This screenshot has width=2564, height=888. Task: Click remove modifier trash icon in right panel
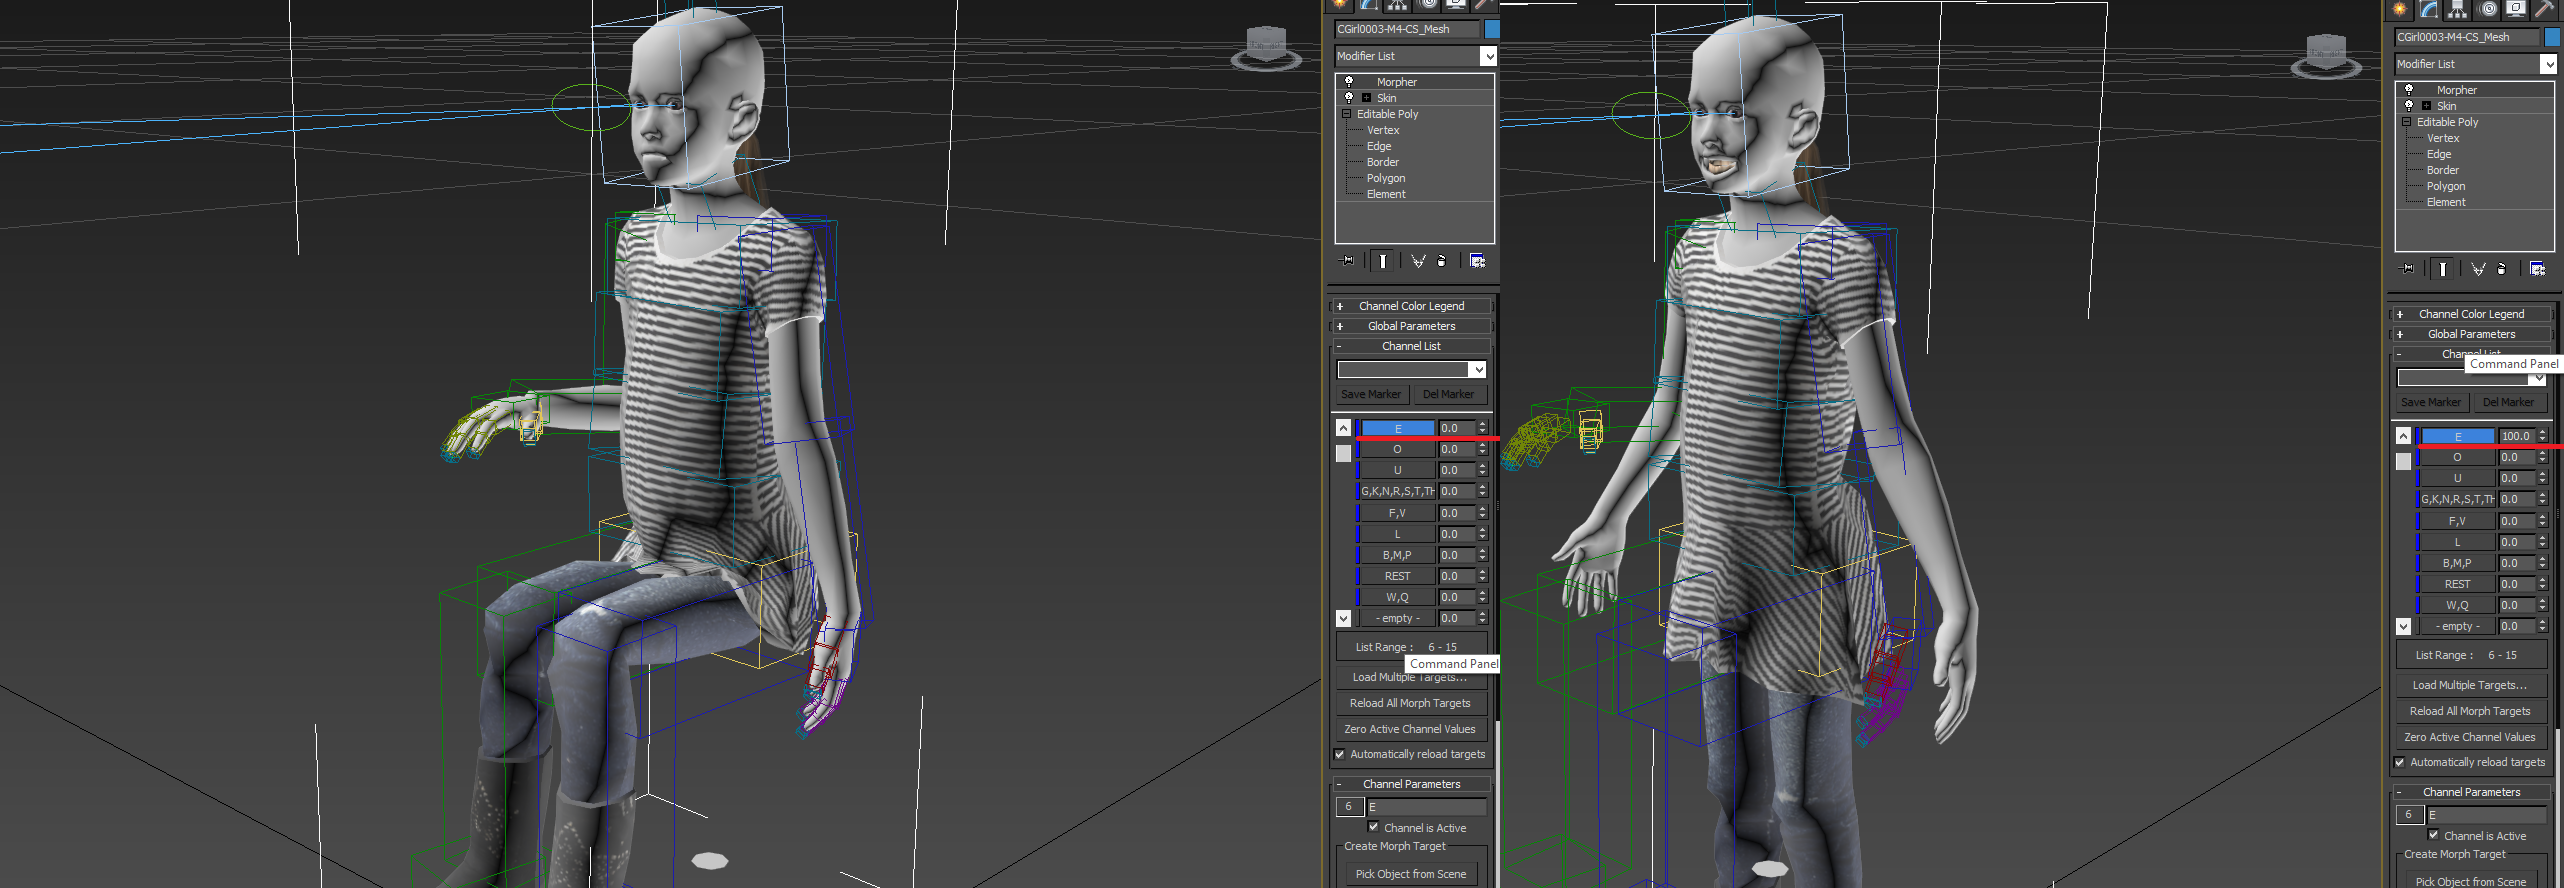pos(2501,269)
